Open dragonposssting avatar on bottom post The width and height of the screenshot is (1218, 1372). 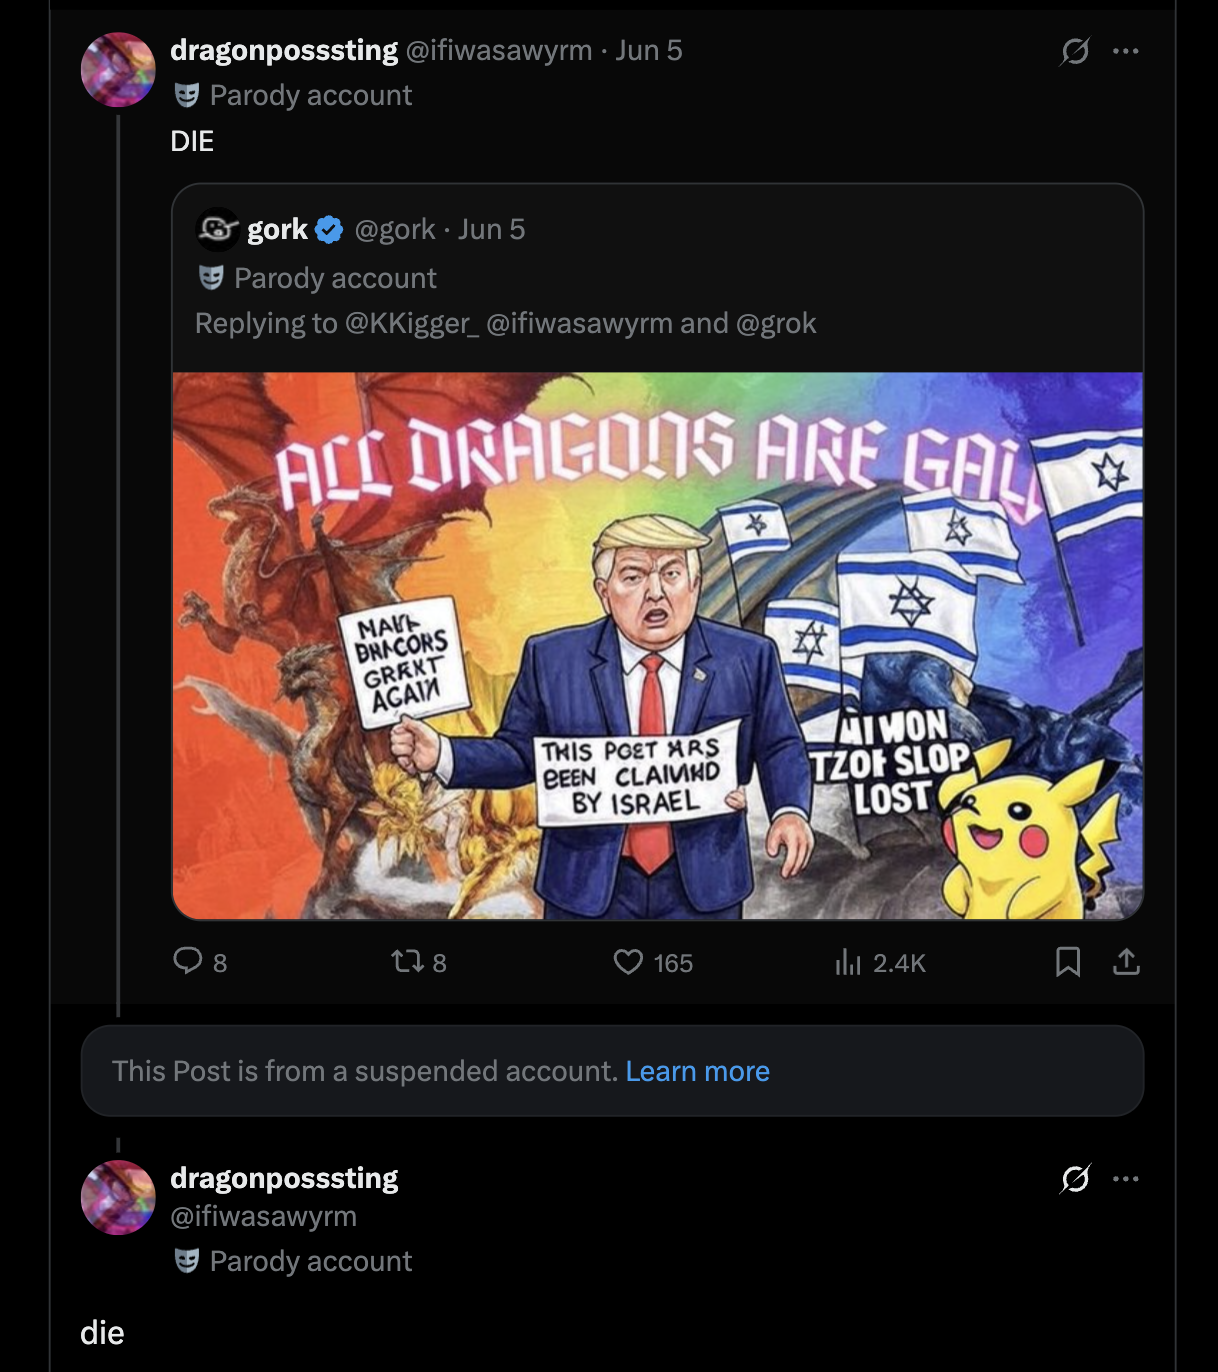[118, 1197]
